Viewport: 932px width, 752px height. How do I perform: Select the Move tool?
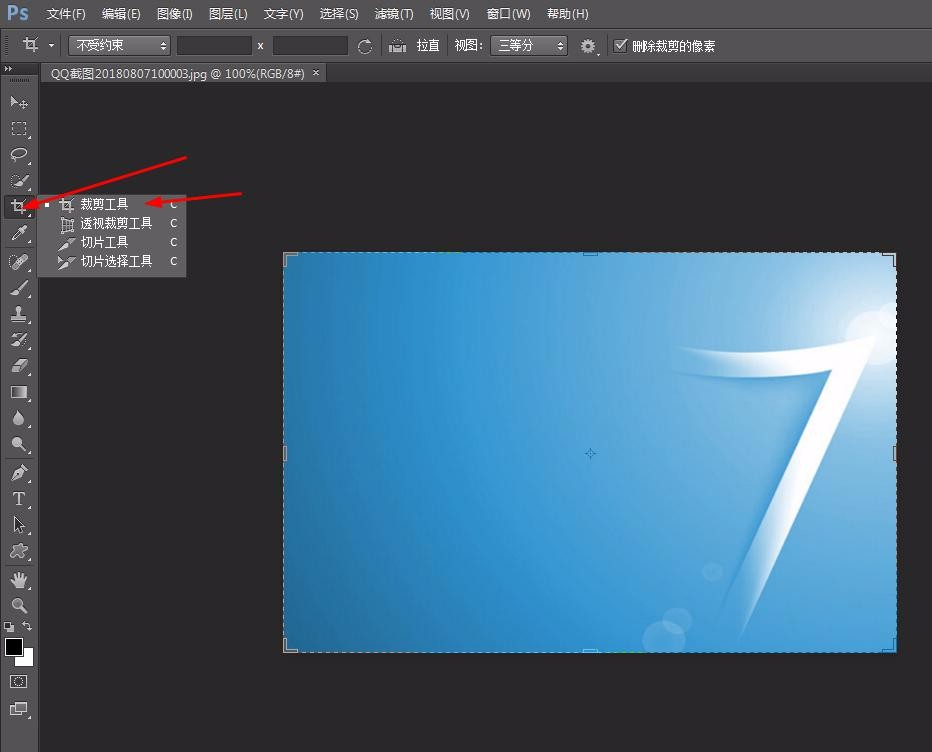click(18, 103)
